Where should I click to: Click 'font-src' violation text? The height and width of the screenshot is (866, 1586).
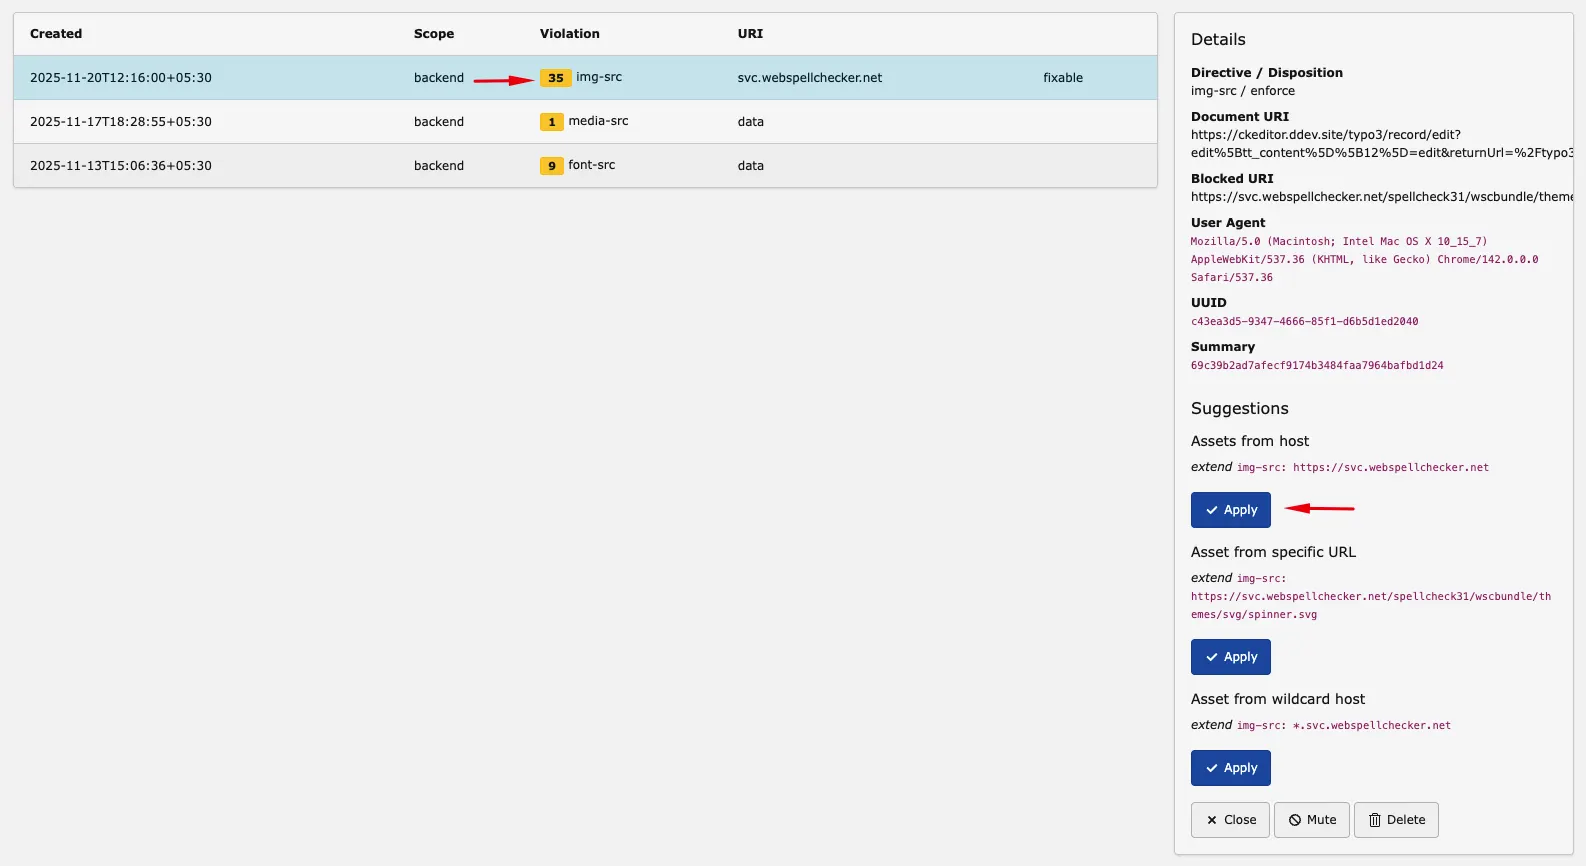click(592, 165)
